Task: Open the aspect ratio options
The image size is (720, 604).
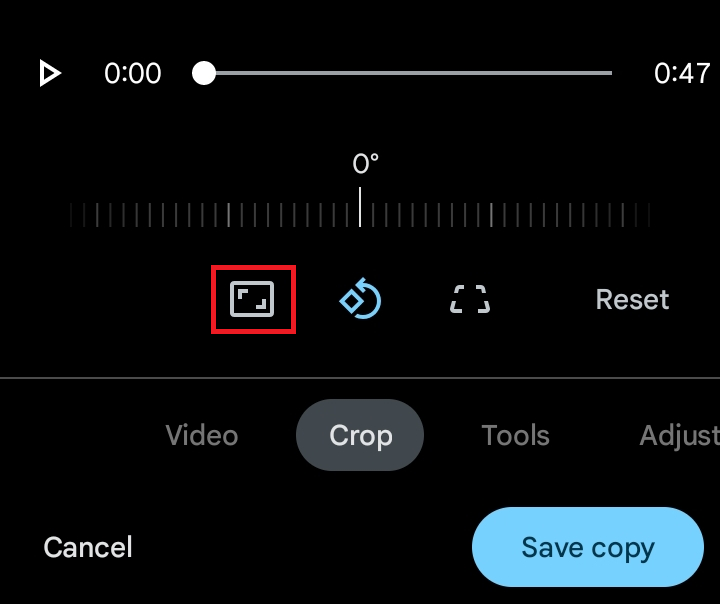Action: (253, 299)
